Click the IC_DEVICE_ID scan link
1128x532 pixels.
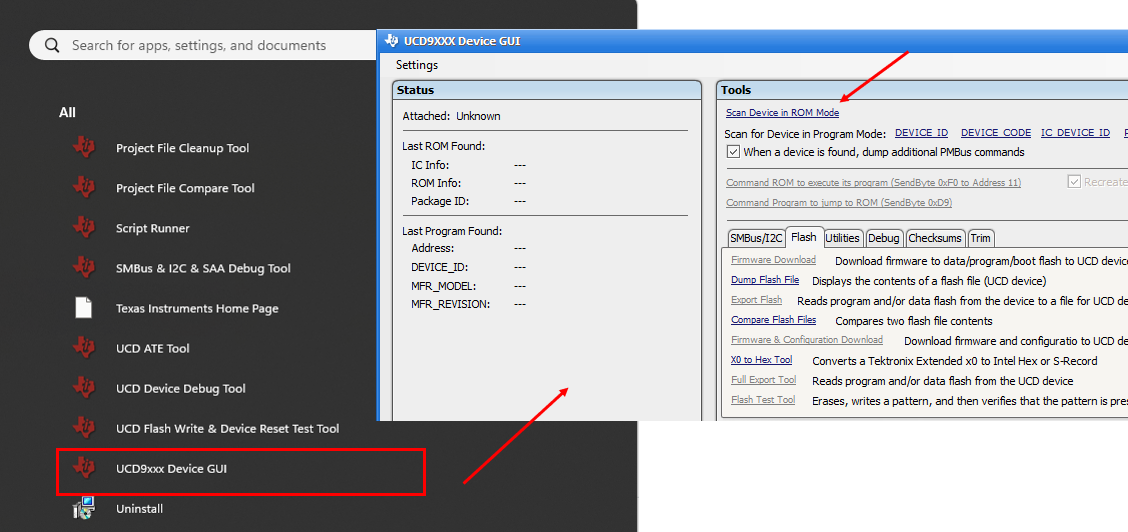click(1075, 133)
